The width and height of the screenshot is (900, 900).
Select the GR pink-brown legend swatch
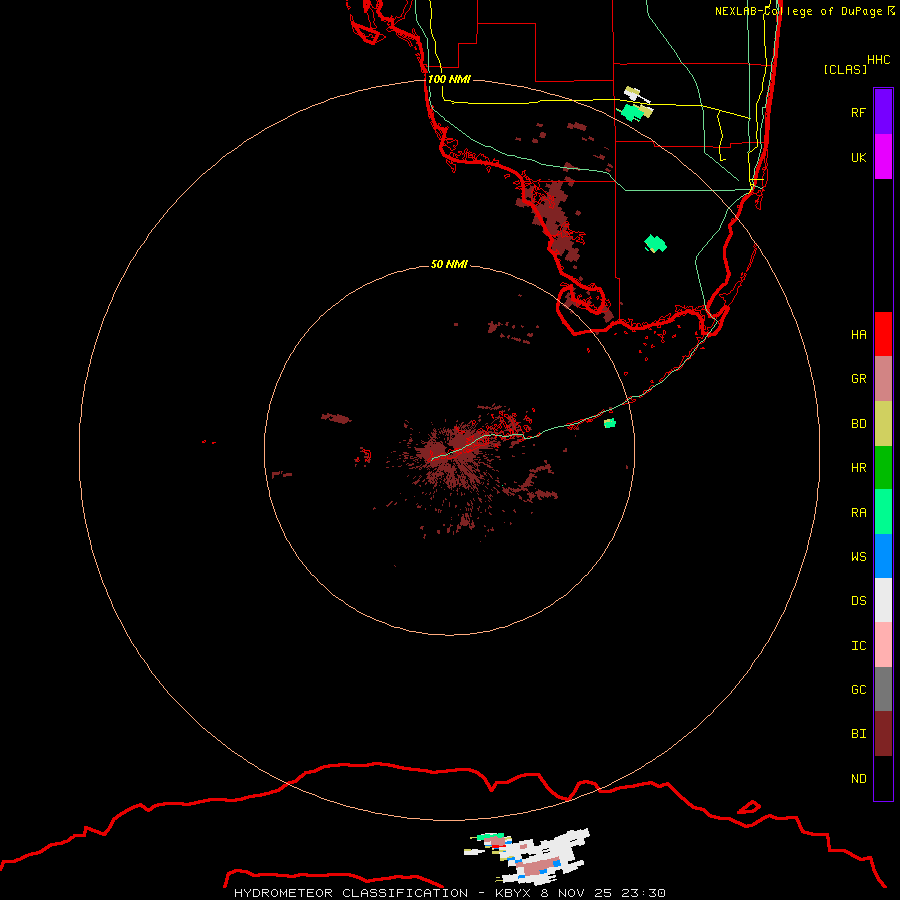click(x=883, y=379)
